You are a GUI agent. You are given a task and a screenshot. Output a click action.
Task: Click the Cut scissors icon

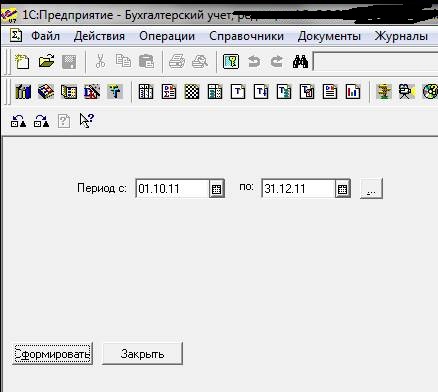pyautogui.click(x=100, y=62)
